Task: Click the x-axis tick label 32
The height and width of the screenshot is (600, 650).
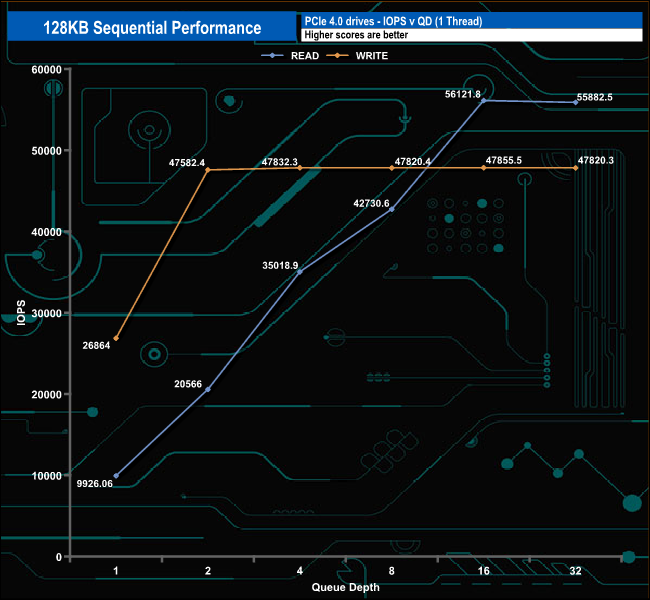Action: click(x=575, y=571)
